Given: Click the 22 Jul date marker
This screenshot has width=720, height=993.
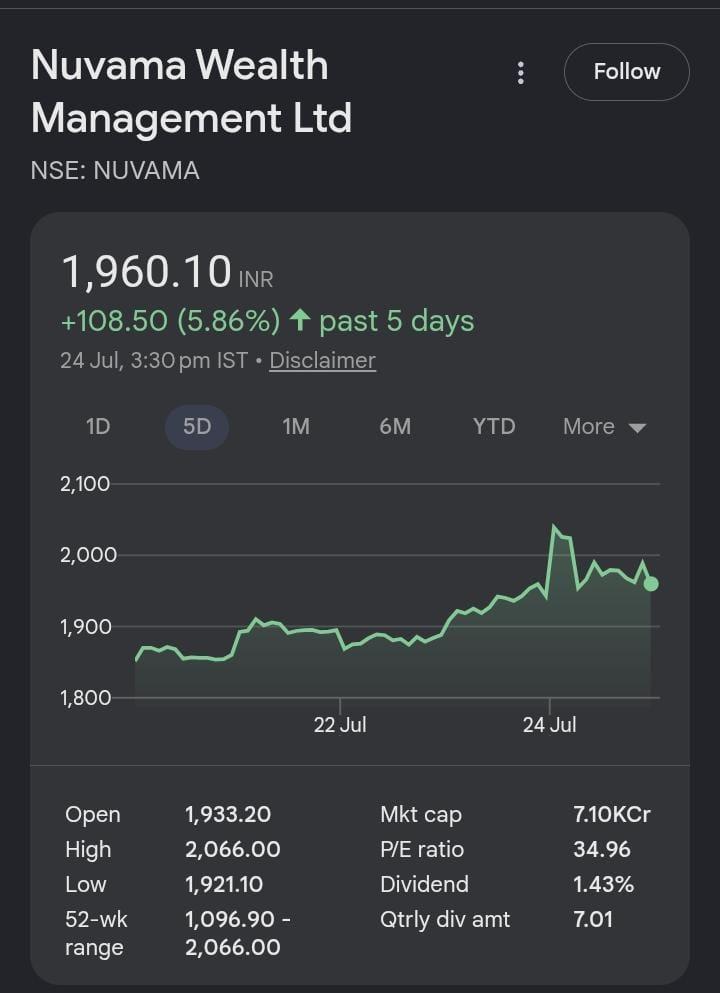Looking at the screenshot, I should click(x=340, y=724).
